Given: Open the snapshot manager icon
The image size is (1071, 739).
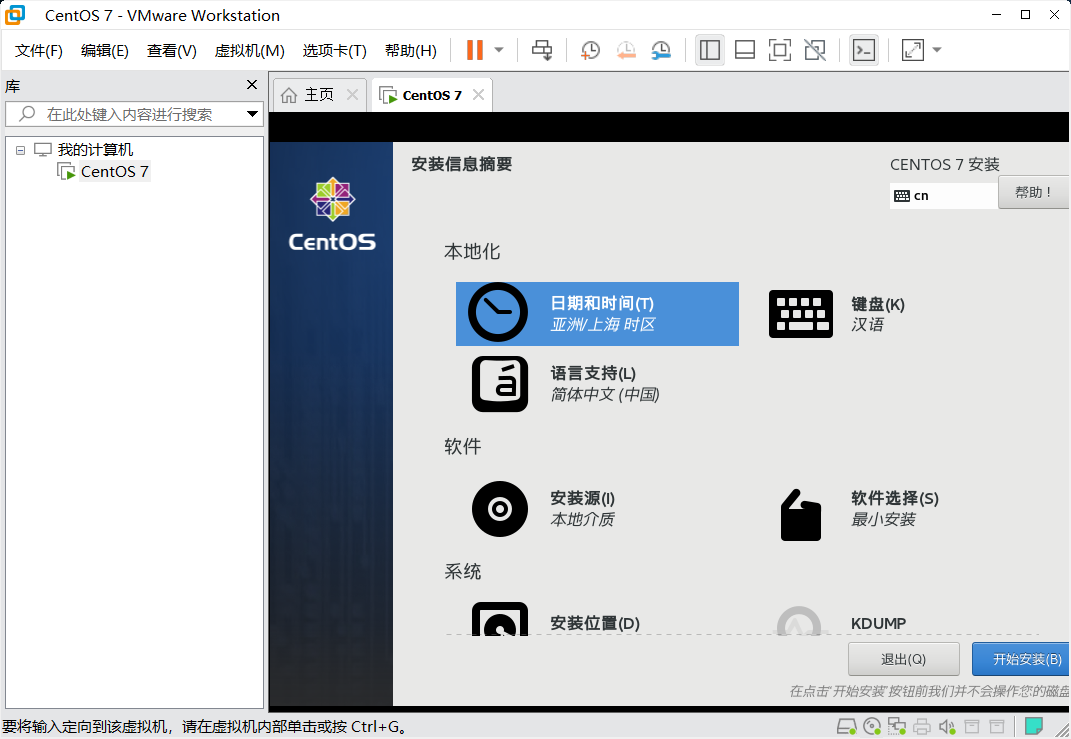Looking at the screenshot, I should (x=660, y=50).
